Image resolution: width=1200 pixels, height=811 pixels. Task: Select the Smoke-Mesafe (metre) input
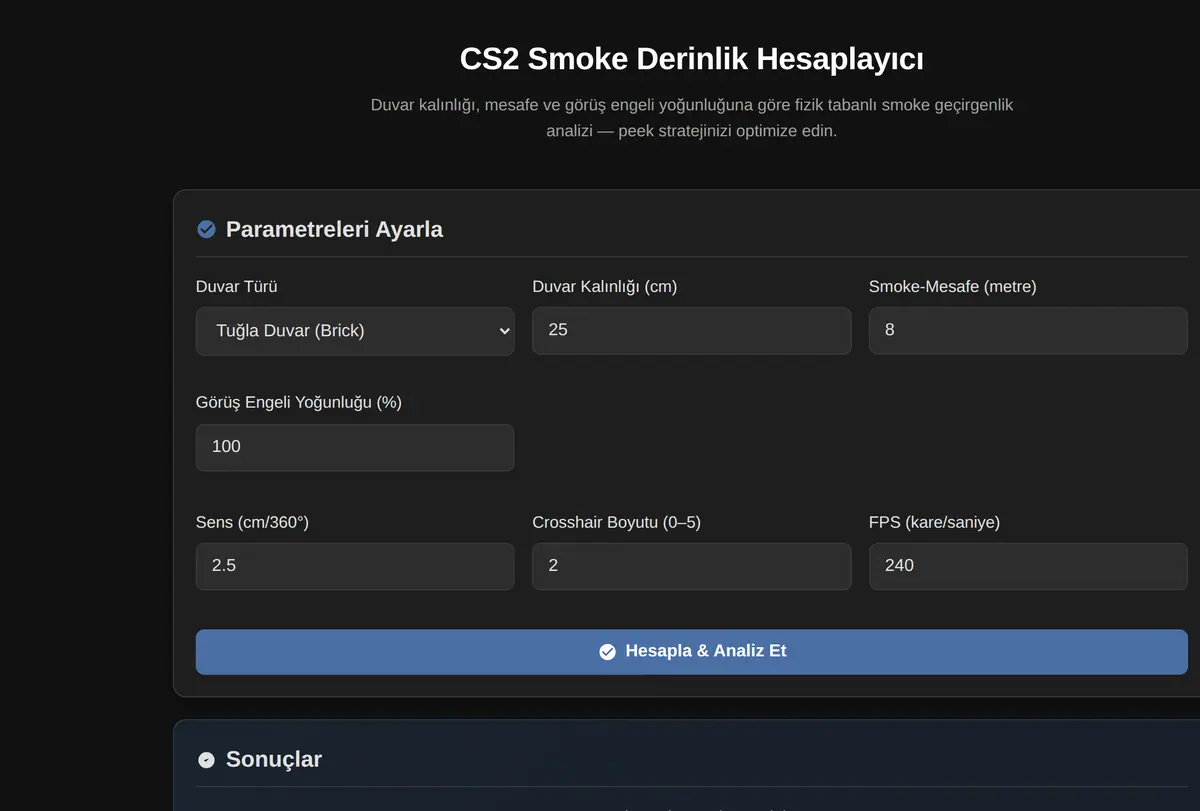(1028, 330)
